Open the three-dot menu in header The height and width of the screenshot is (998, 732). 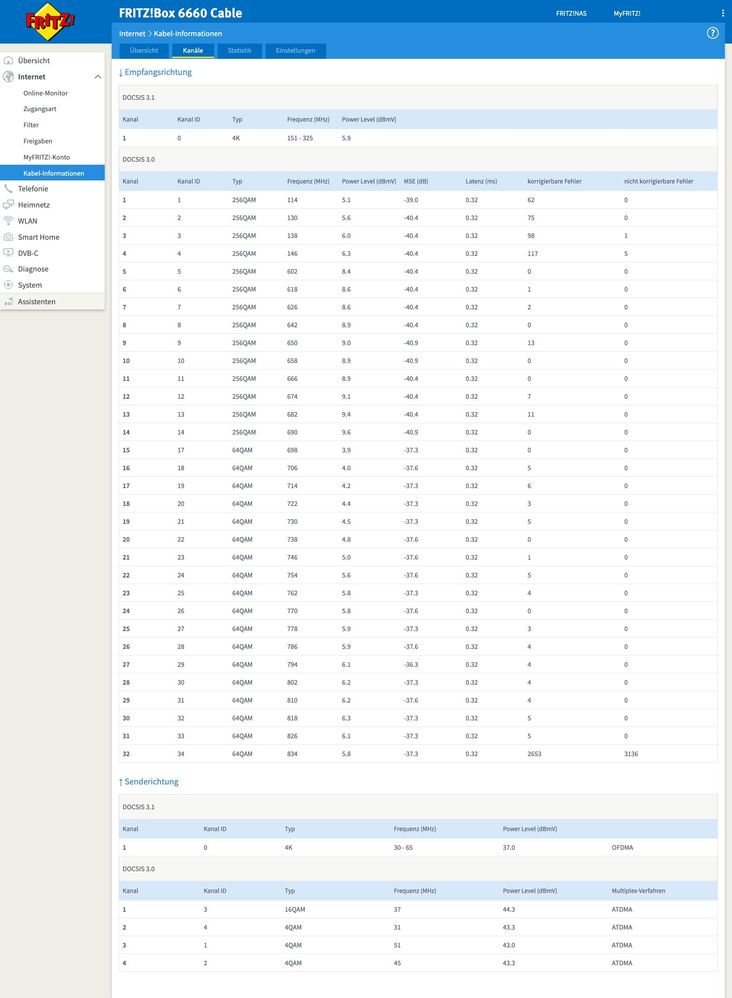(x=722, y=13)
